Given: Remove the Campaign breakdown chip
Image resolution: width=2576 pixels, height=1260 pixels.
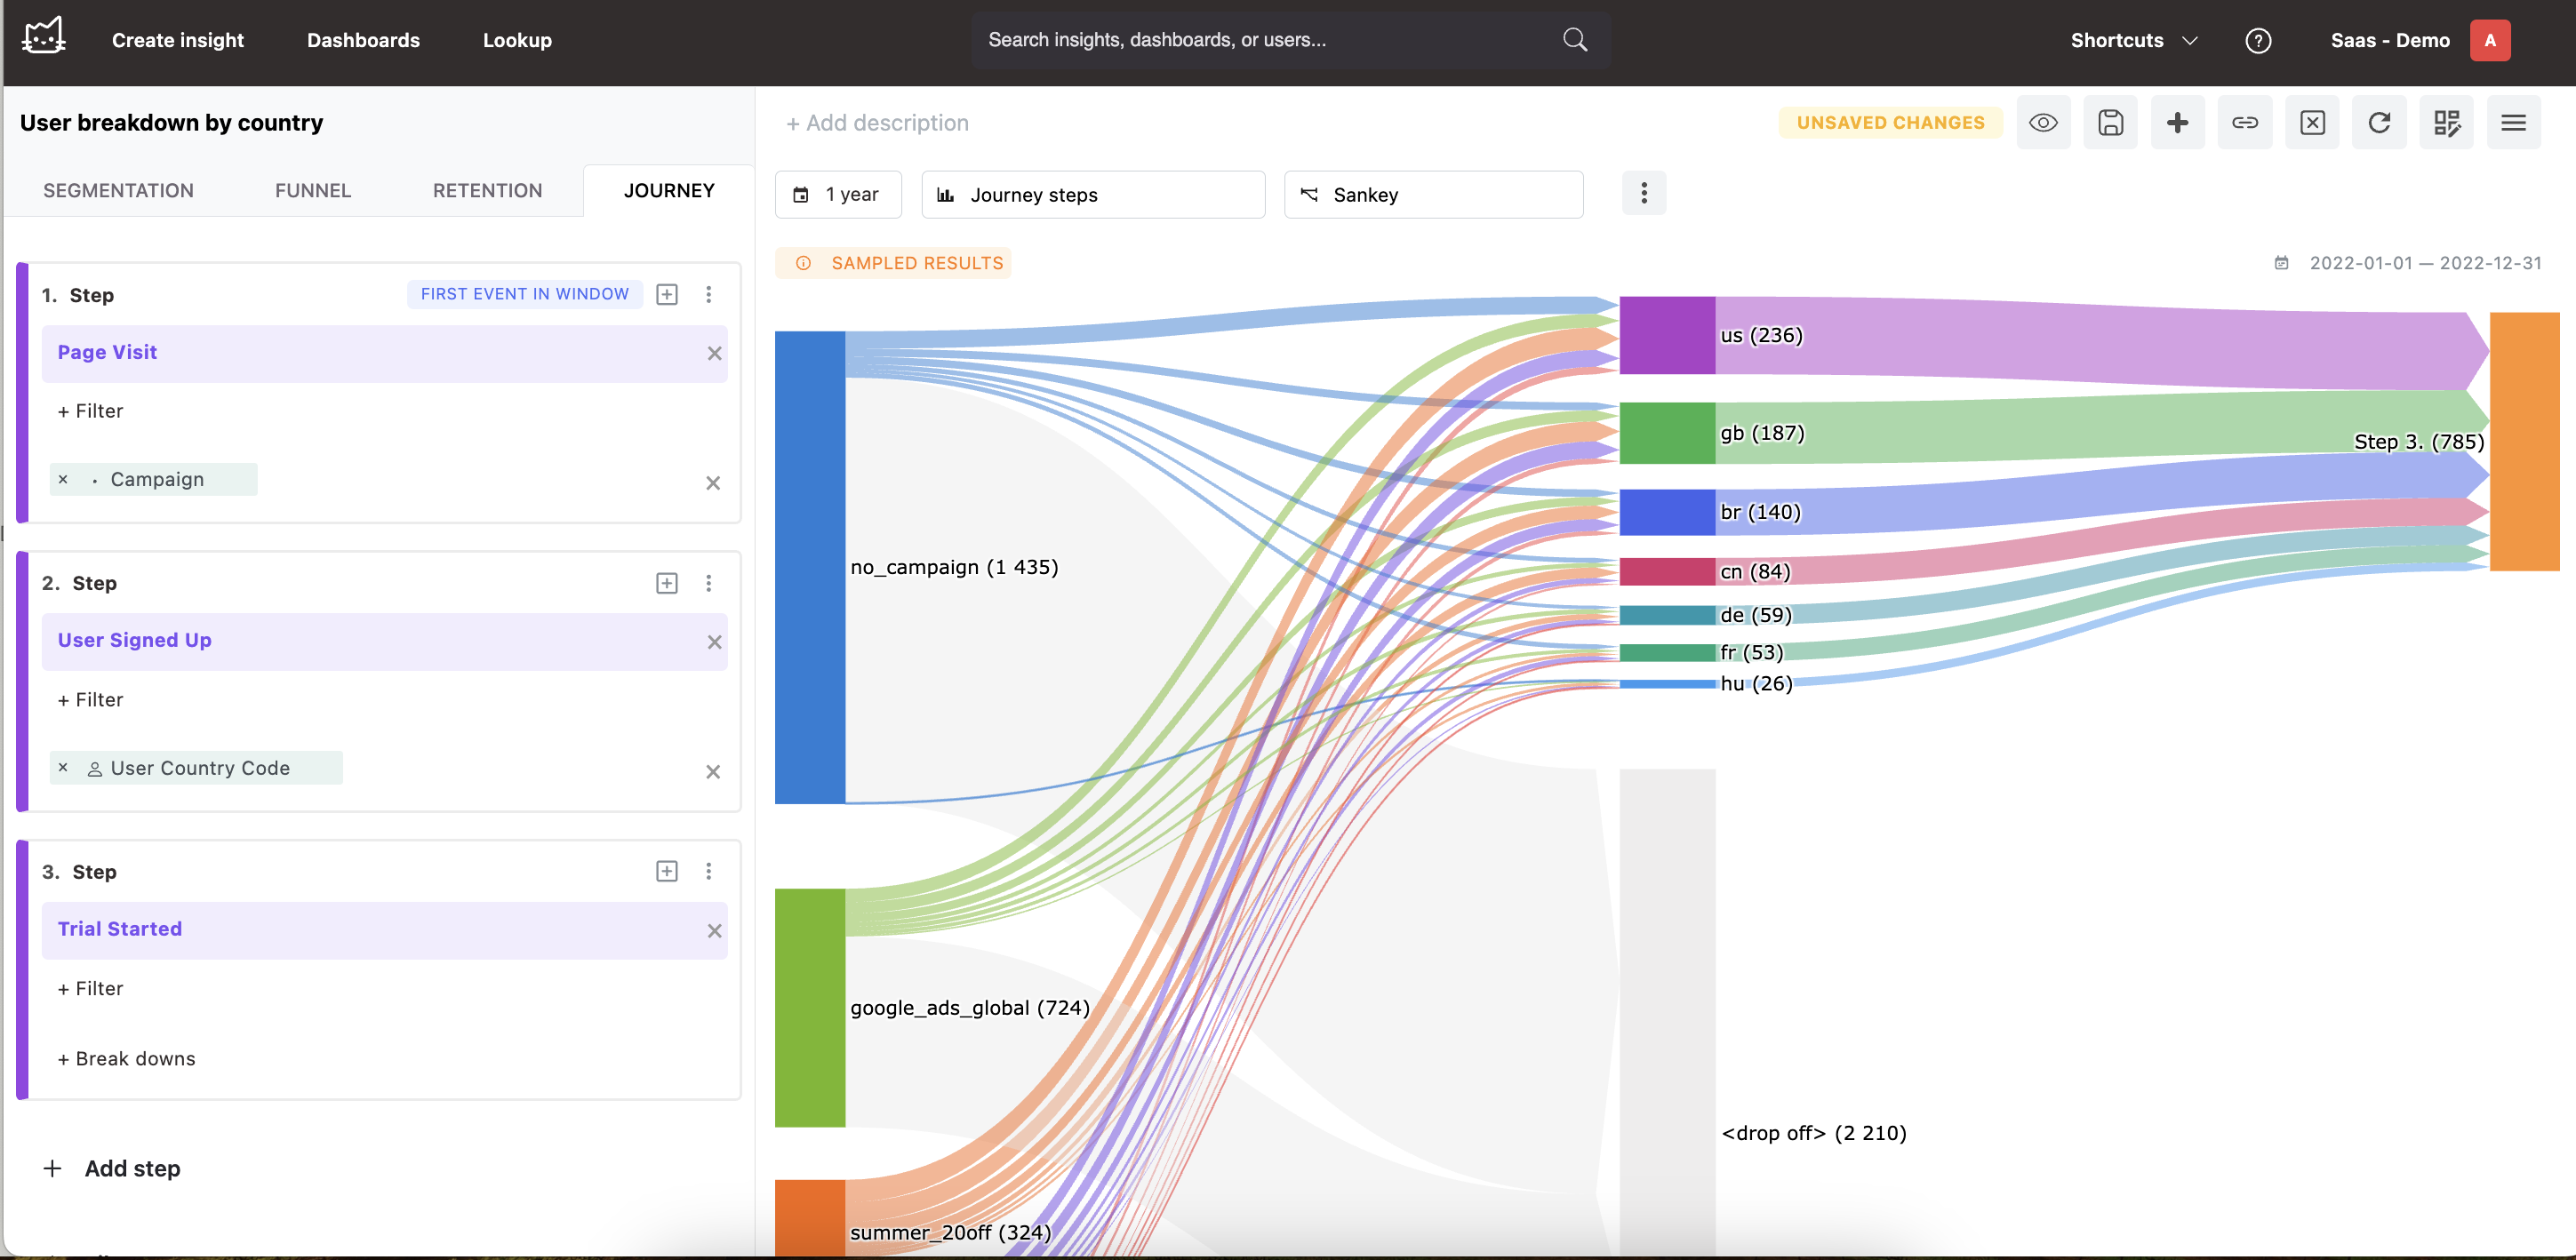Looking at the screenshot, I should (x=63, y=480).
